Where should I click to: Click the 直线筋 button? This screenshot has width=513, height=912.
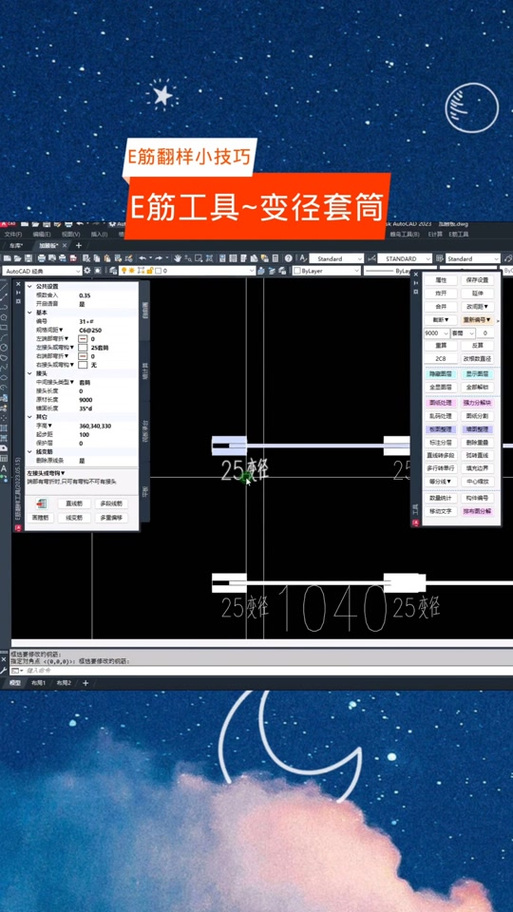tap(74, 503)
